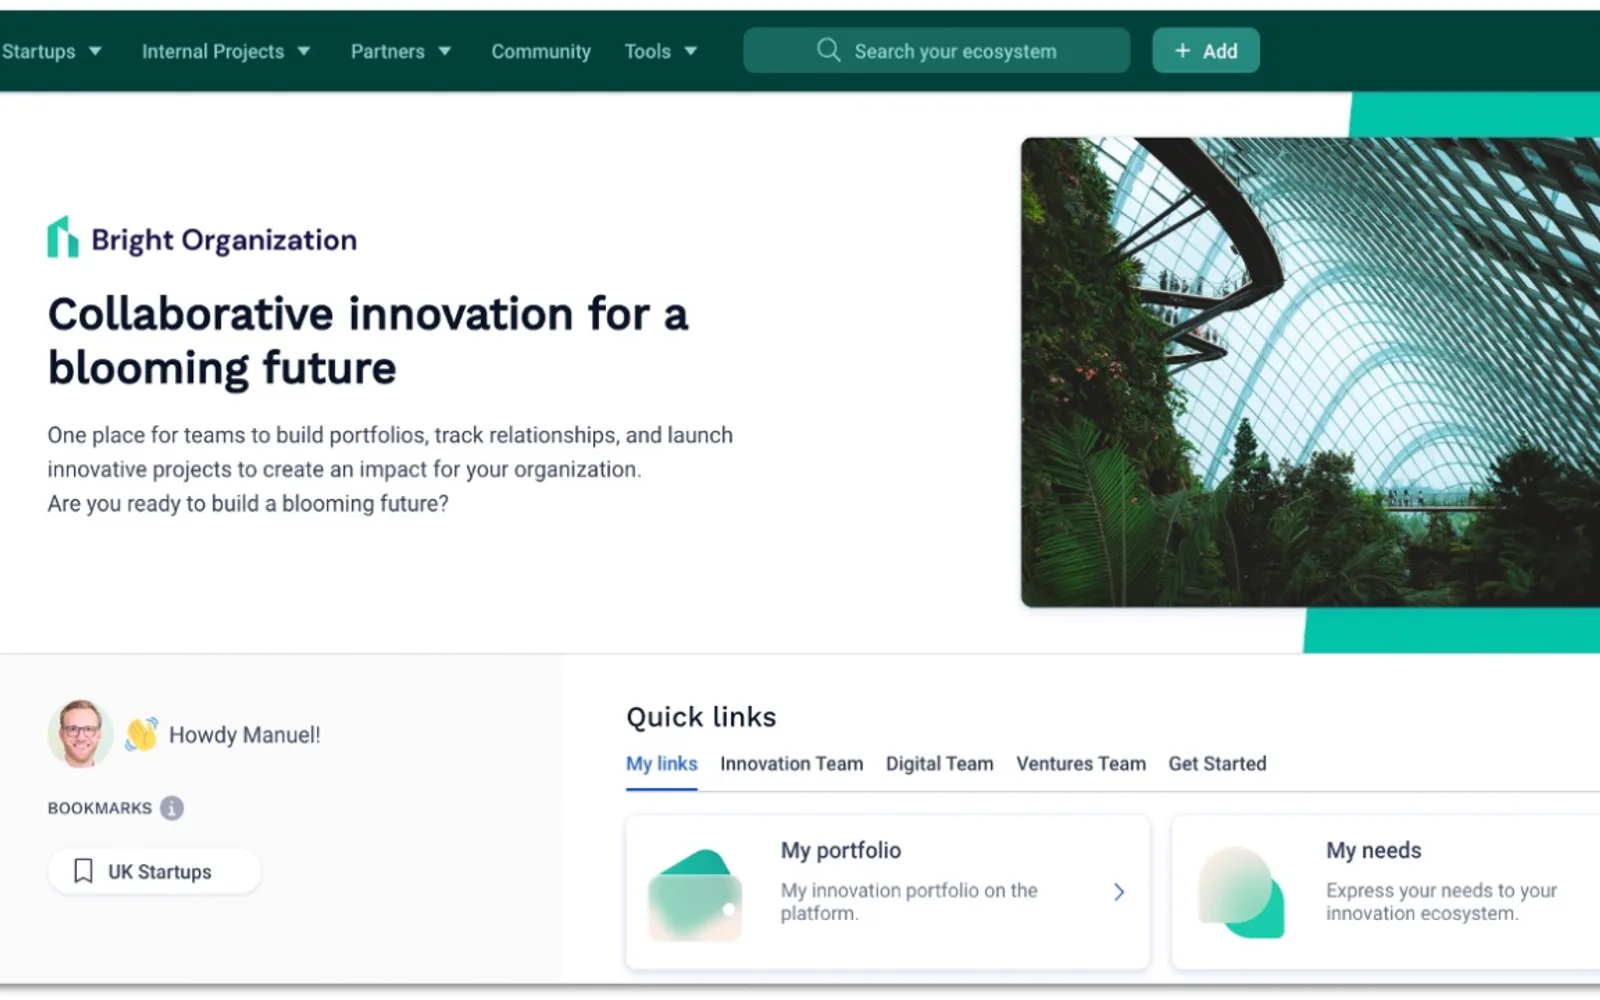Open the Get Started tab

(x=1217, y=764)
